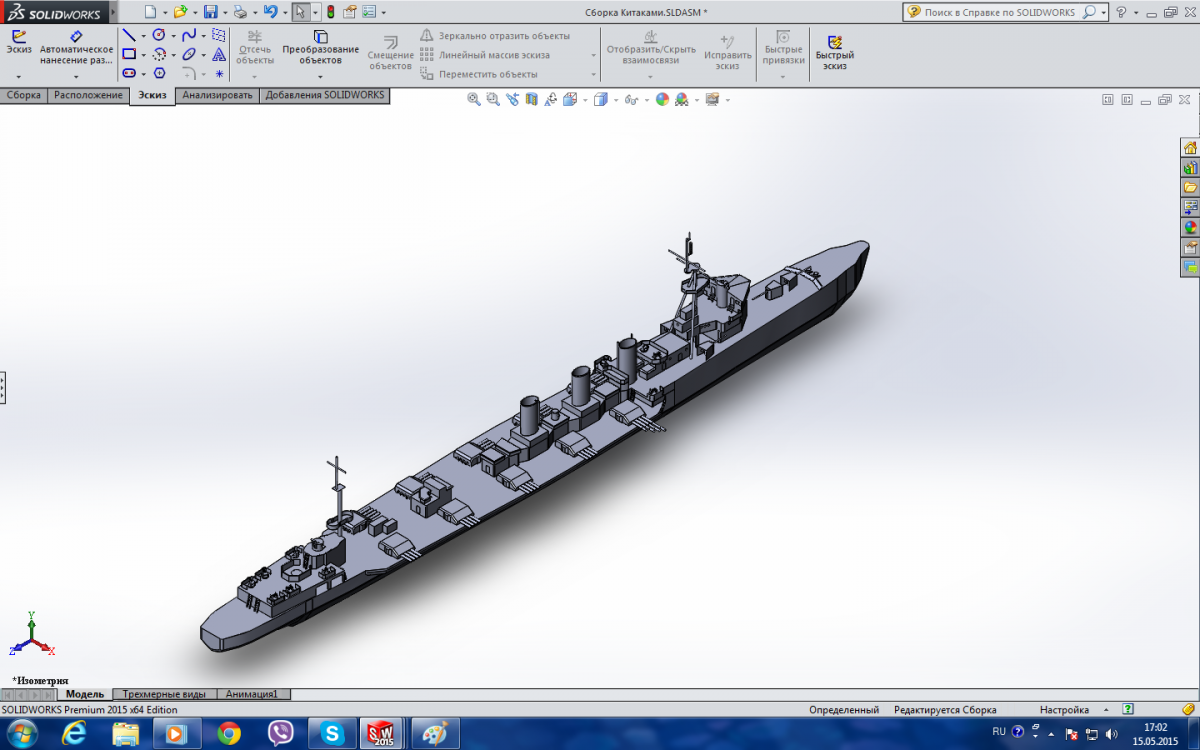Expand Преобразование объектов dropdown arrow

320,76
